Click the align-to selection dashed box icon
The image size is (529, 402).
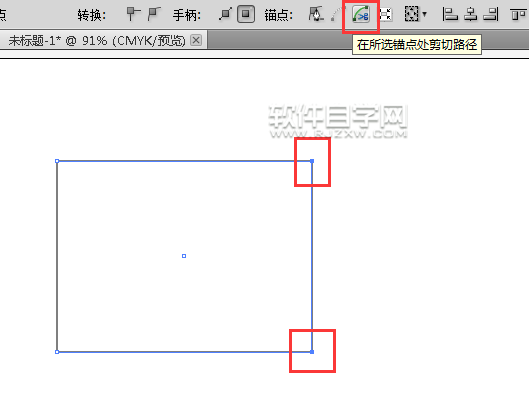click(412, 14)
